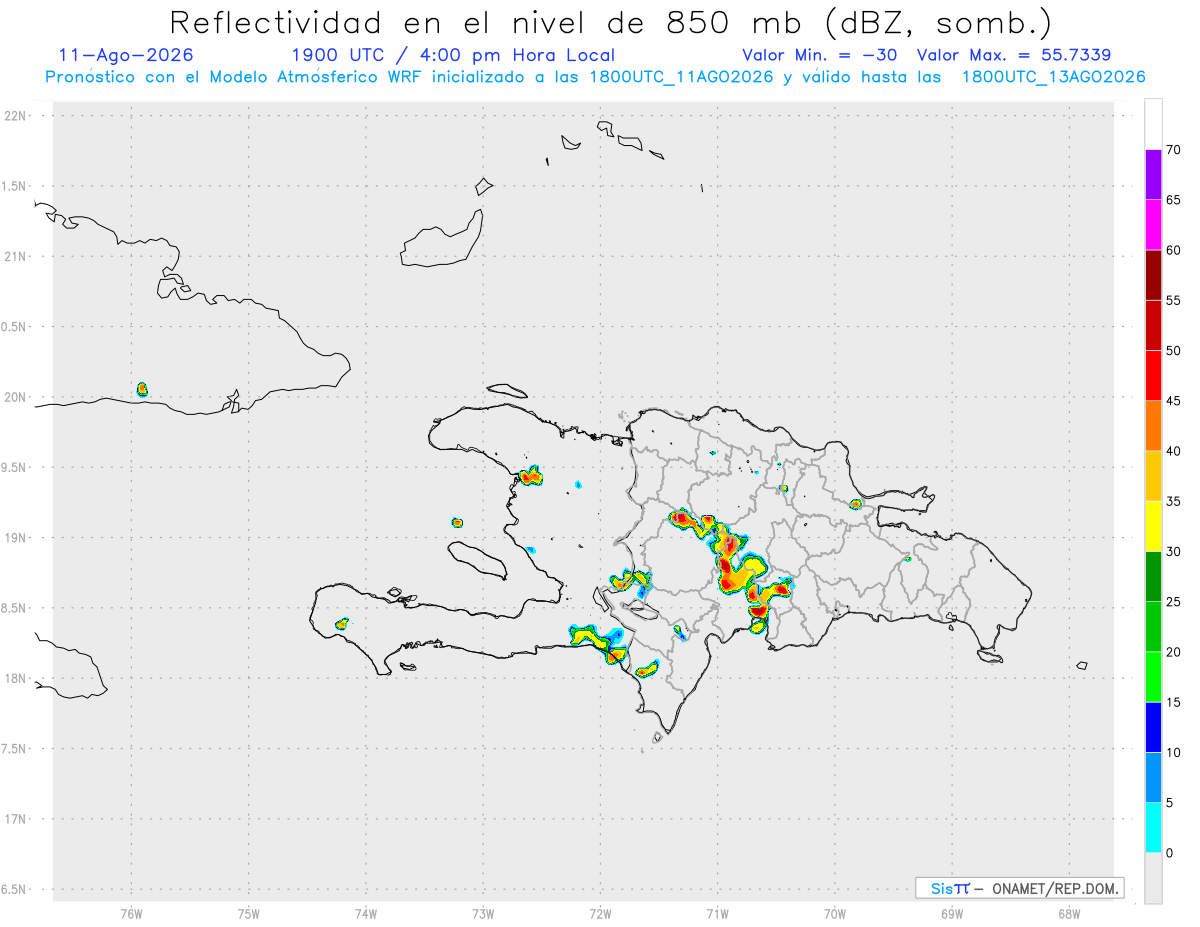Viewport: 1200px width, 927px height.
Task: Click the small storm cell offshore near 73W 19N
Action: 457,522
